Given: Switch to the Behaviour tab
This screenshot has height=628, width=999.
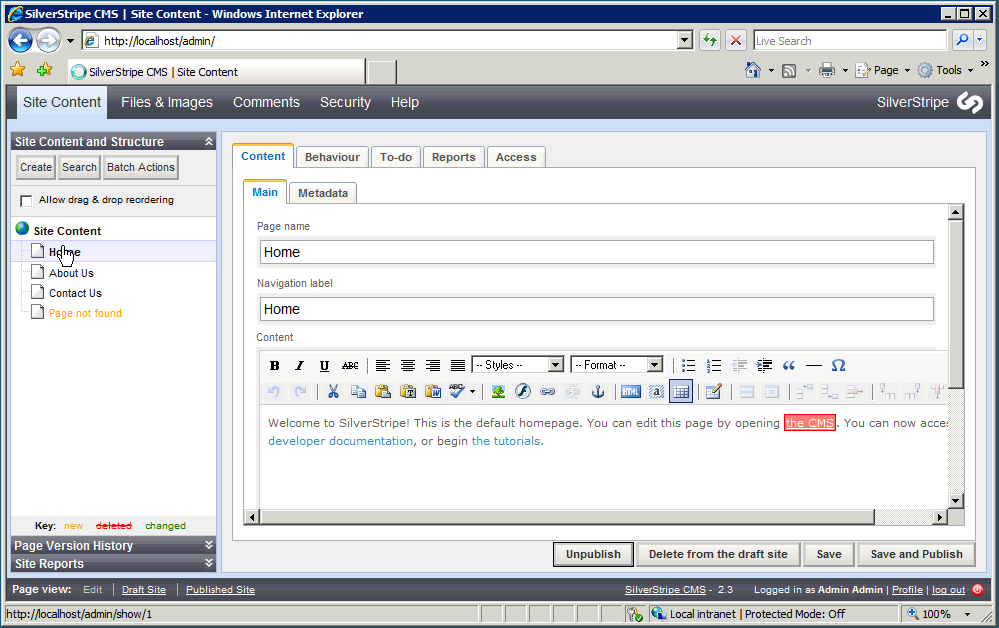Looking at the screenshot, I should tap(332, 157).
